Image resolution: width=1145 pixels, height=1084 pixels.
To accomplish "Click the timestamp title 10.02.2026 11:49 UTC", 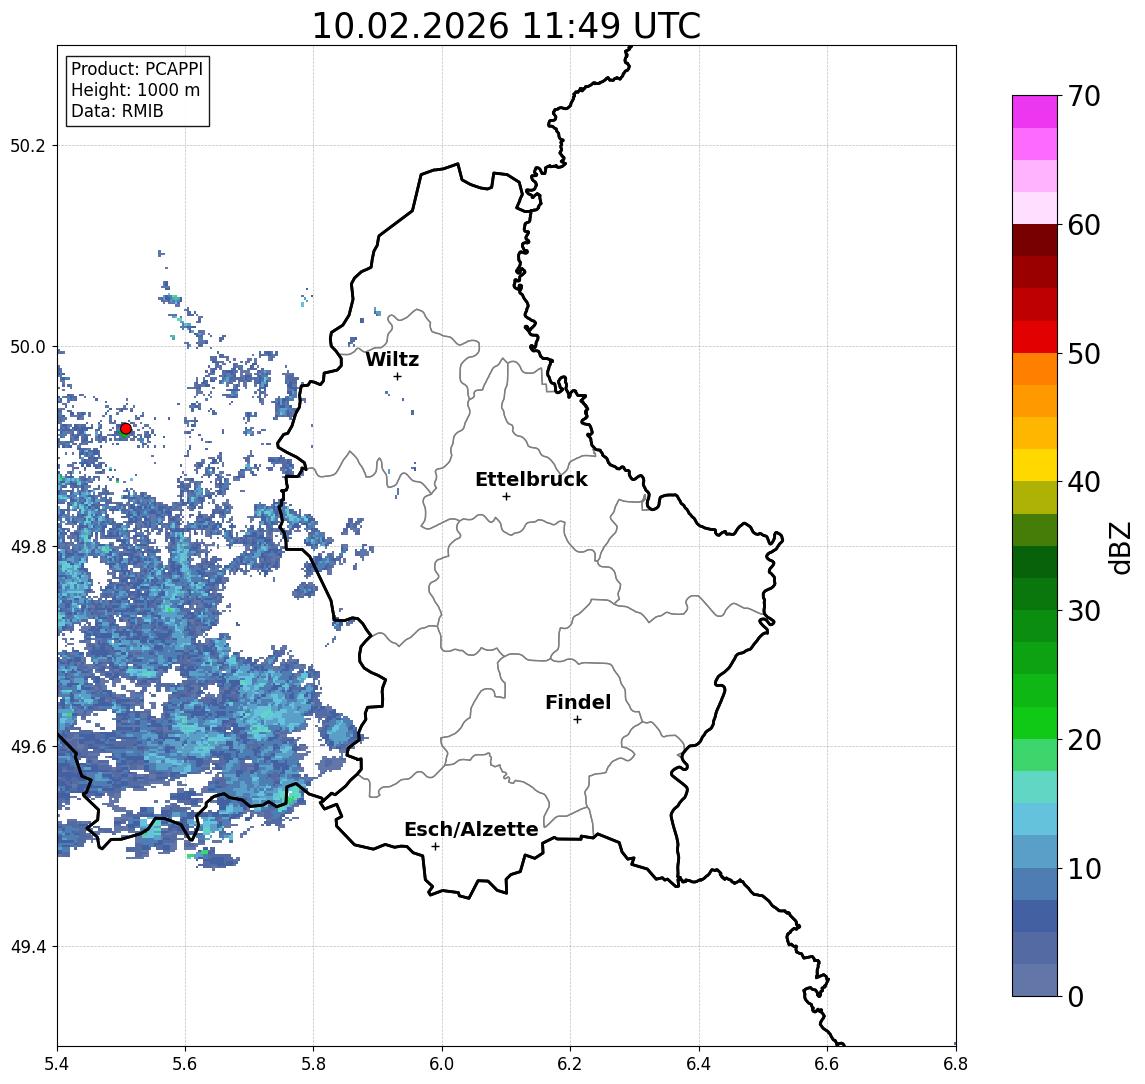I will 506,26.
